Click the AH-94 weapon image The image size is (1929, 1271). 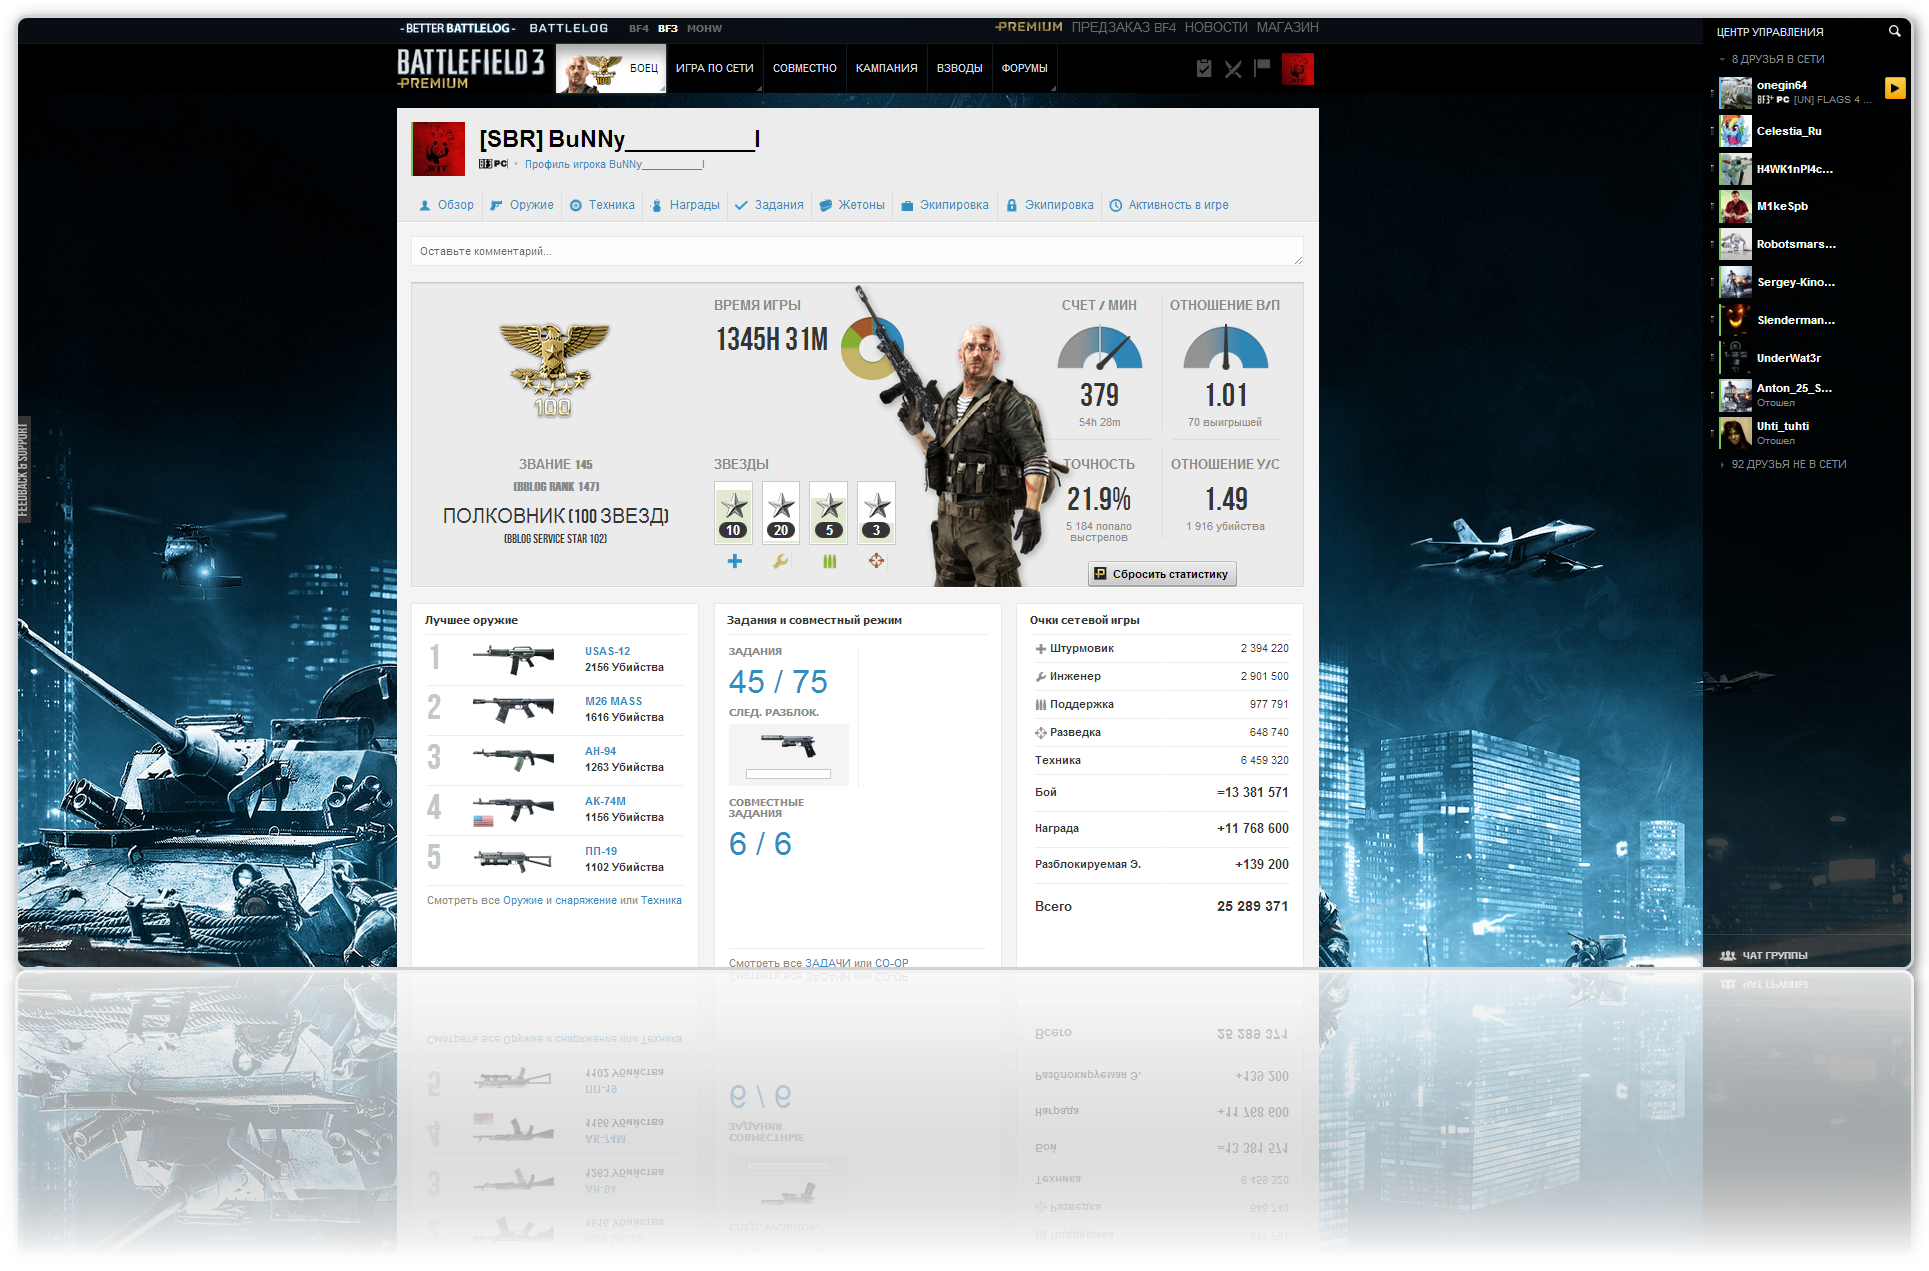tap(513, 759)
